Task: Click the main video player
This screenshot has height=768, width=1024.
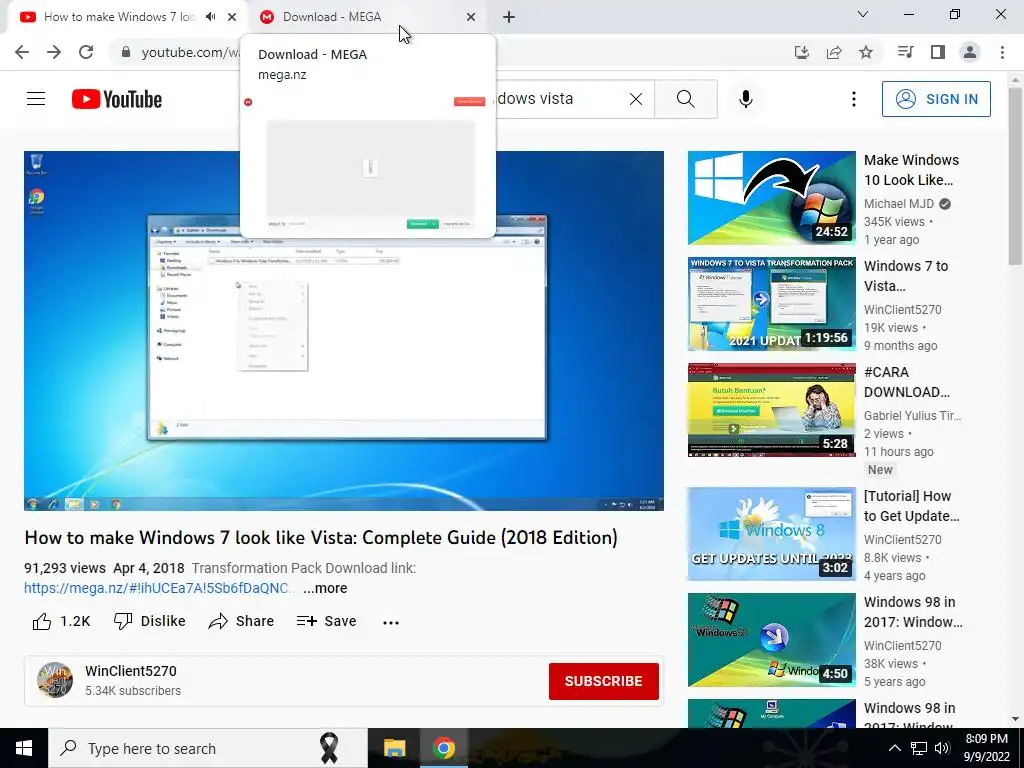Action: pos(344,330)
